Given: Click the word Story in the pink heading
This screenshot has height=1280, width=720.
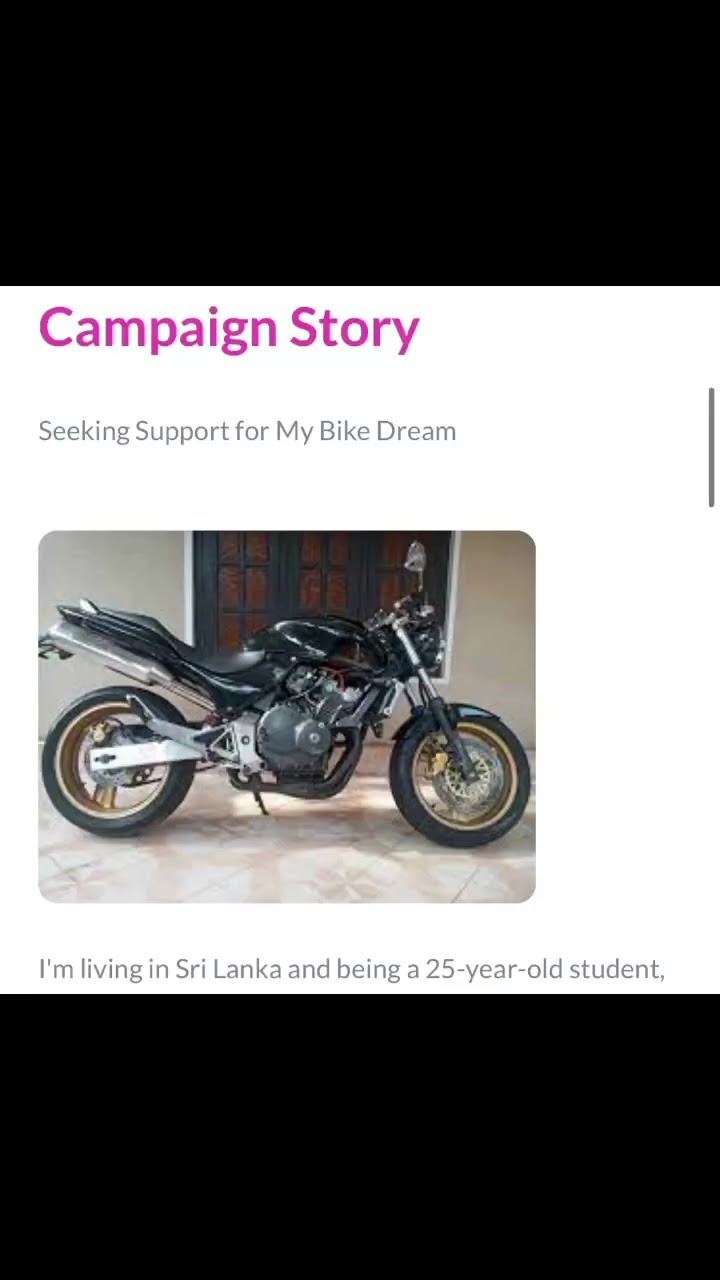Looking at the screenshot, I should click(x=354, y=329).
